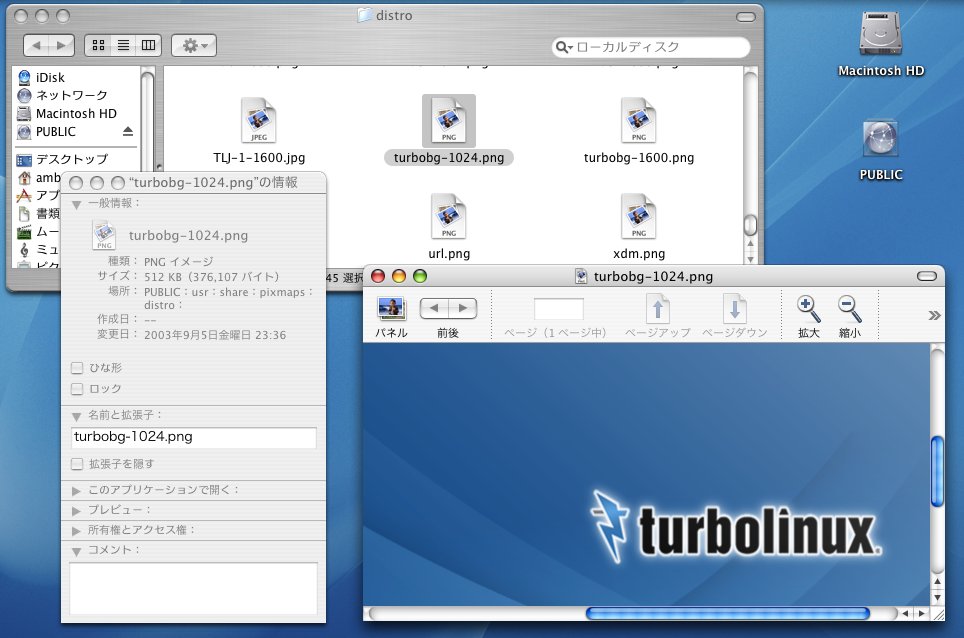Viewport: 964px width, 638px height.
Task: Switch Finder to list view
Action: tap(124, 45)
